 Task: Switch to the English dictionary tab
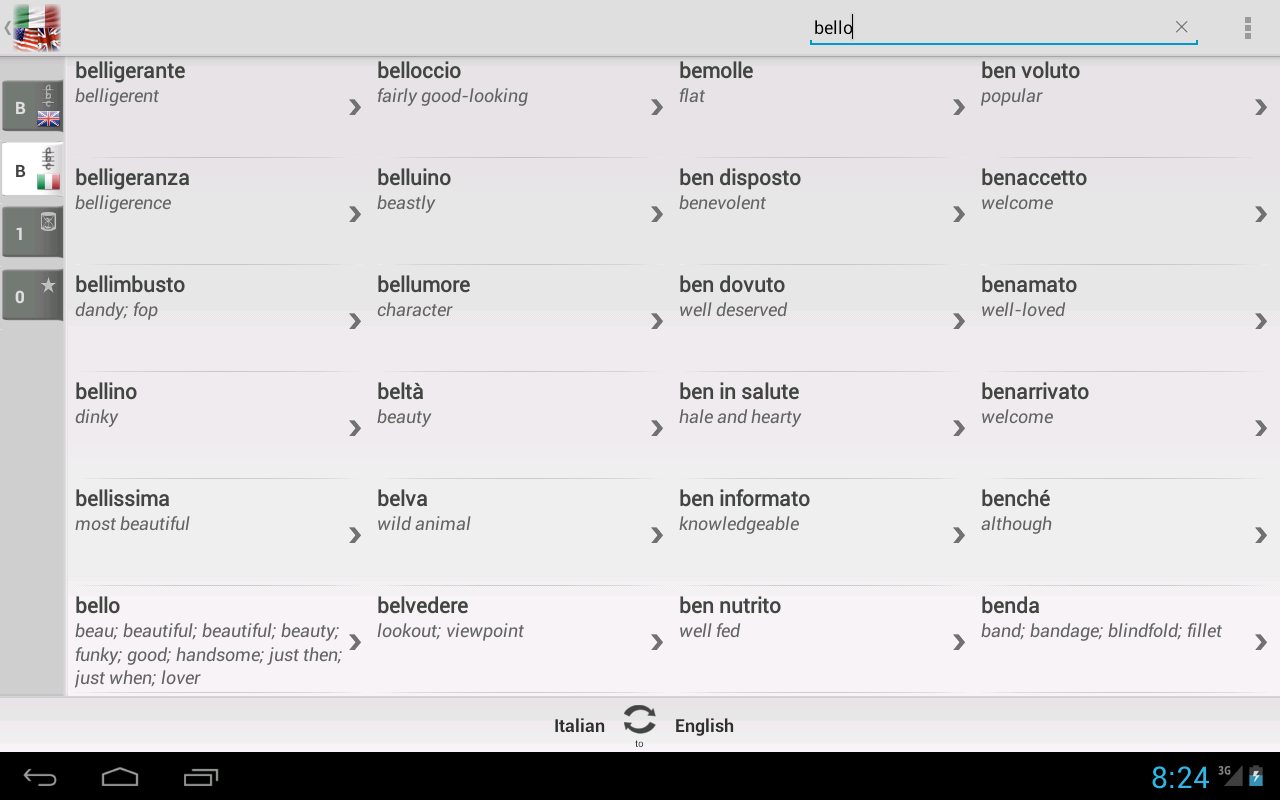[32, 107]
